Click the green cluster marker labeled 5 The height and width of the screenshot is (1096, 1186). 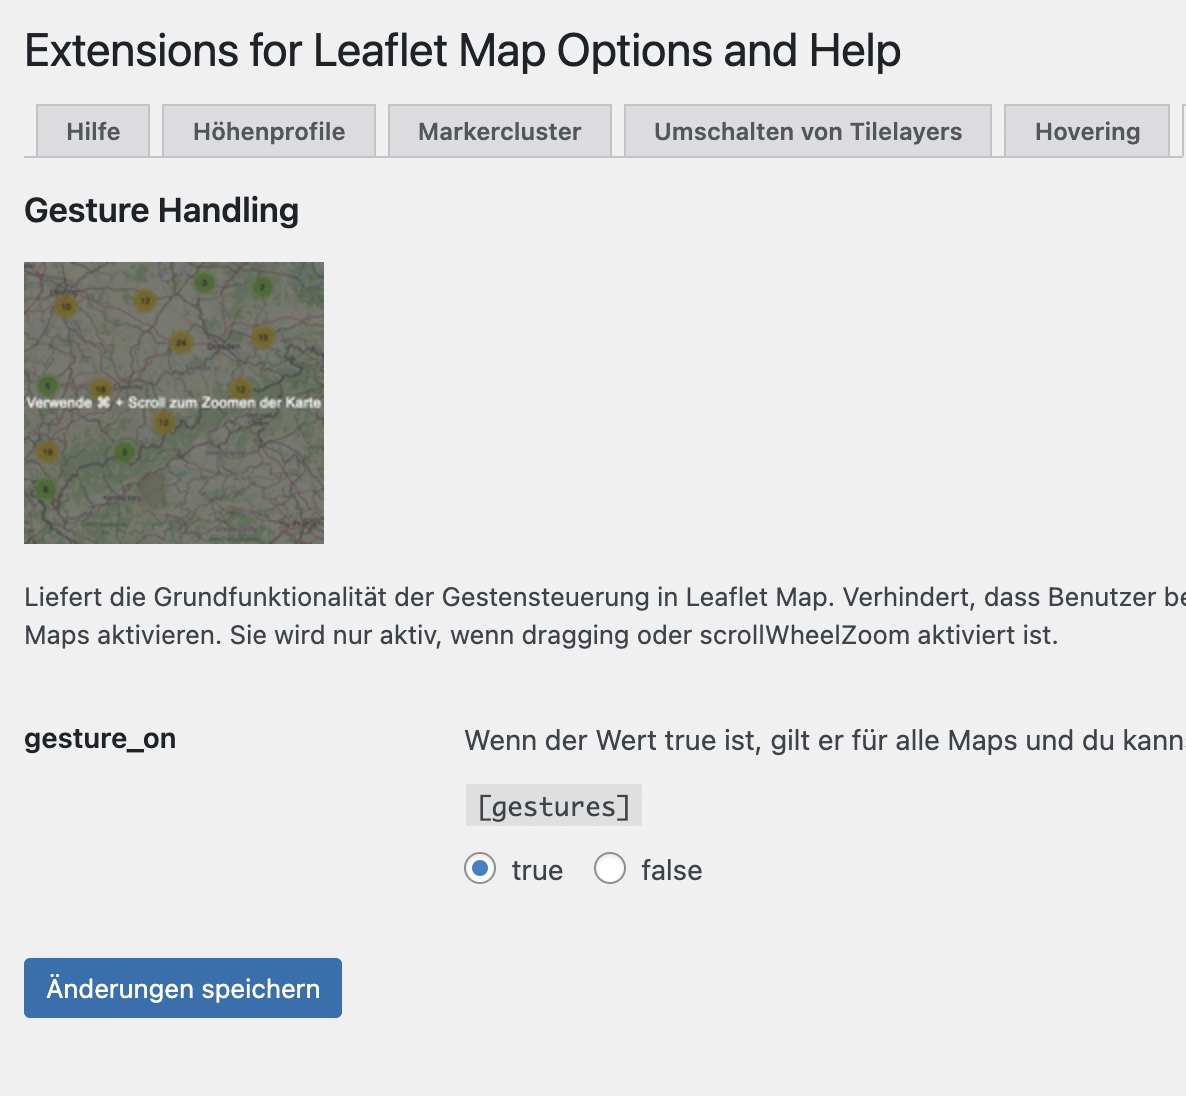(x=48, y=386)
